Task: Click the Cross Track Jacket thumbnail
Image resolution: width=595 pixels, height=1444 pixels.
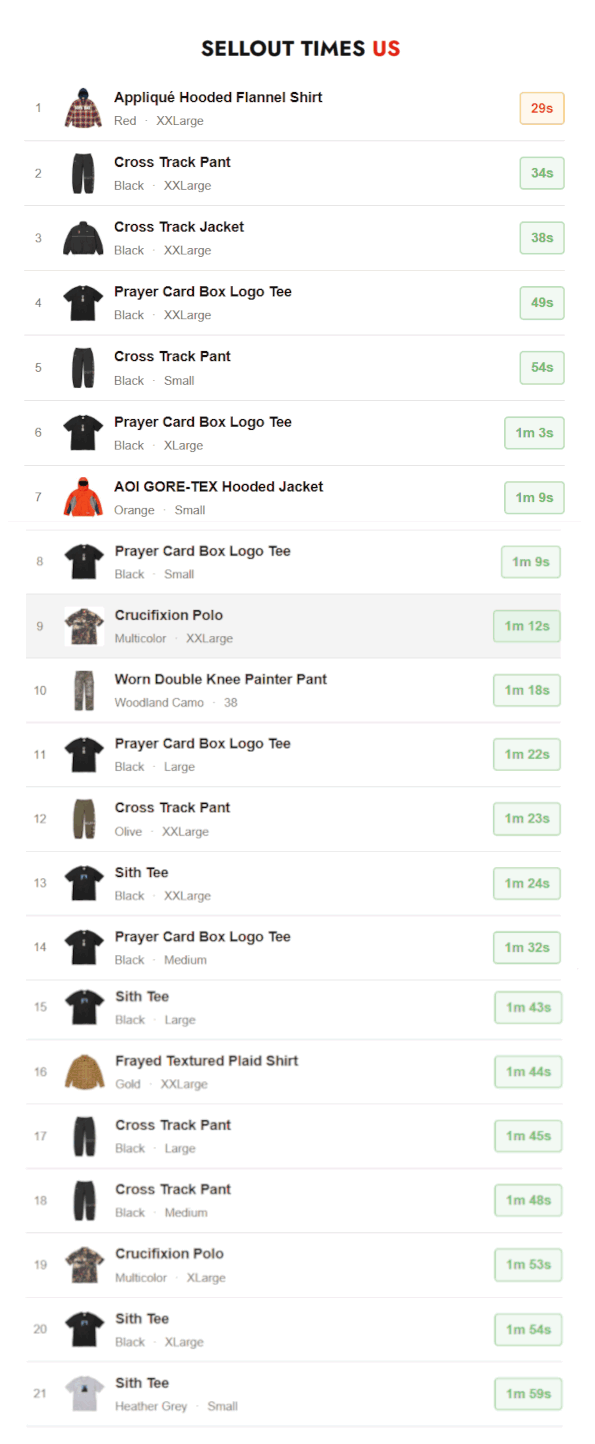Action: point(83,238)
